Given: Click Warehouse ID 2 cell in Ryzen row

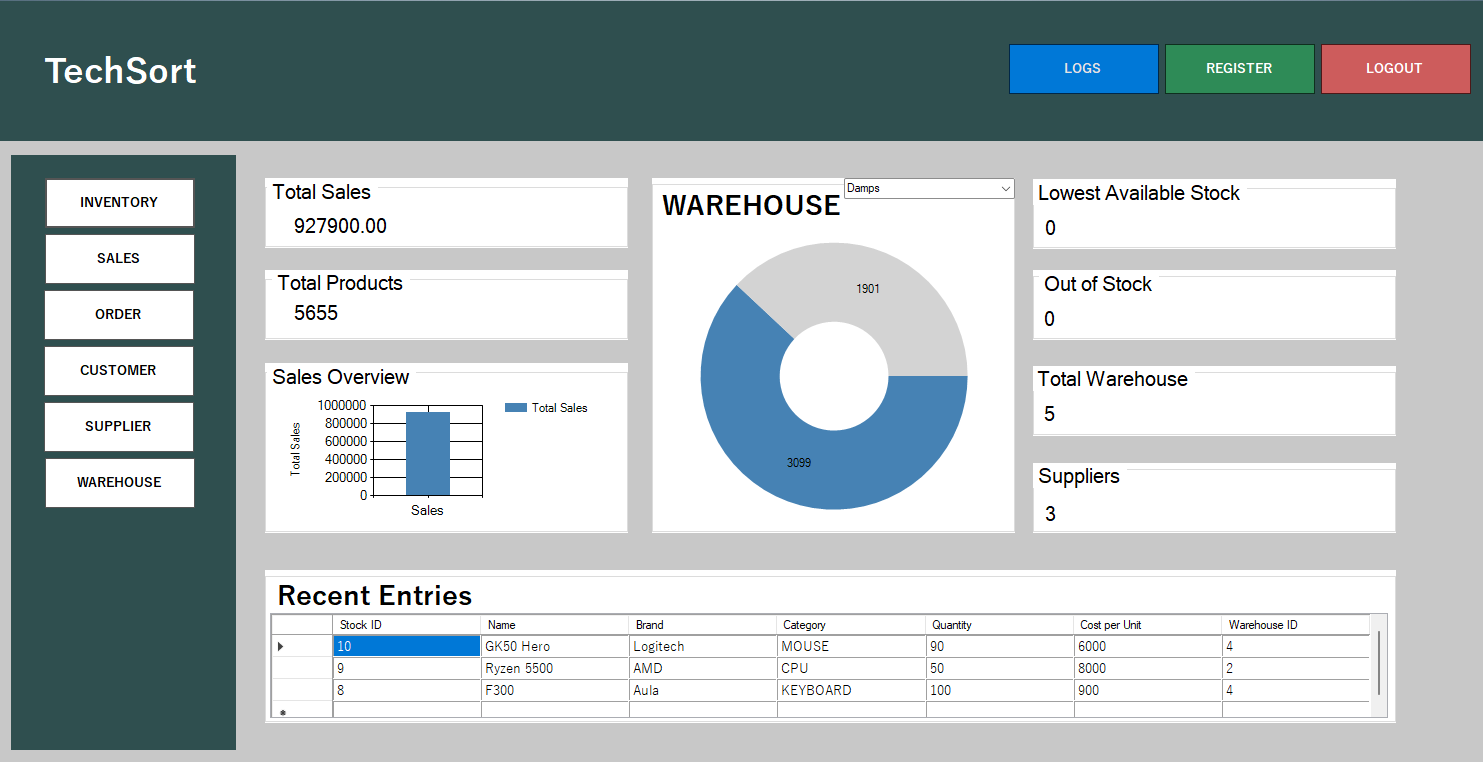Looking at the screenshot, I should 1296,669.
